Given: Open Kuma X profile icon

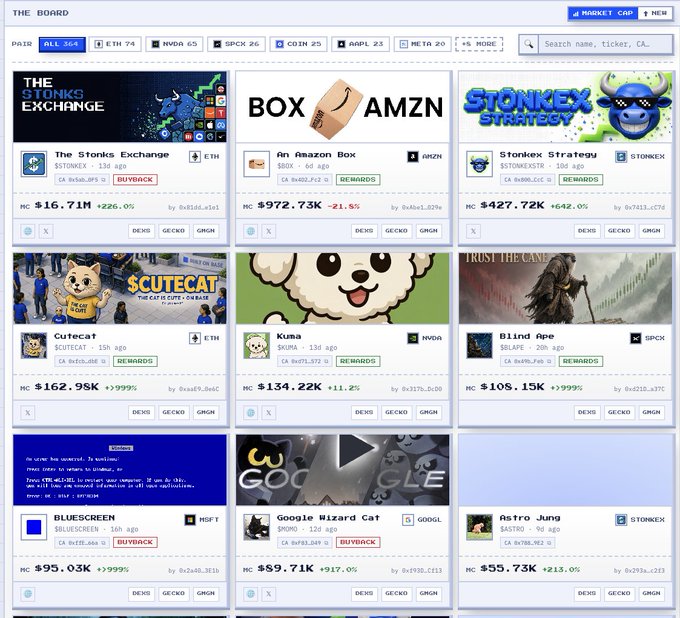Looking at the screenshot, I should (269, 412).
